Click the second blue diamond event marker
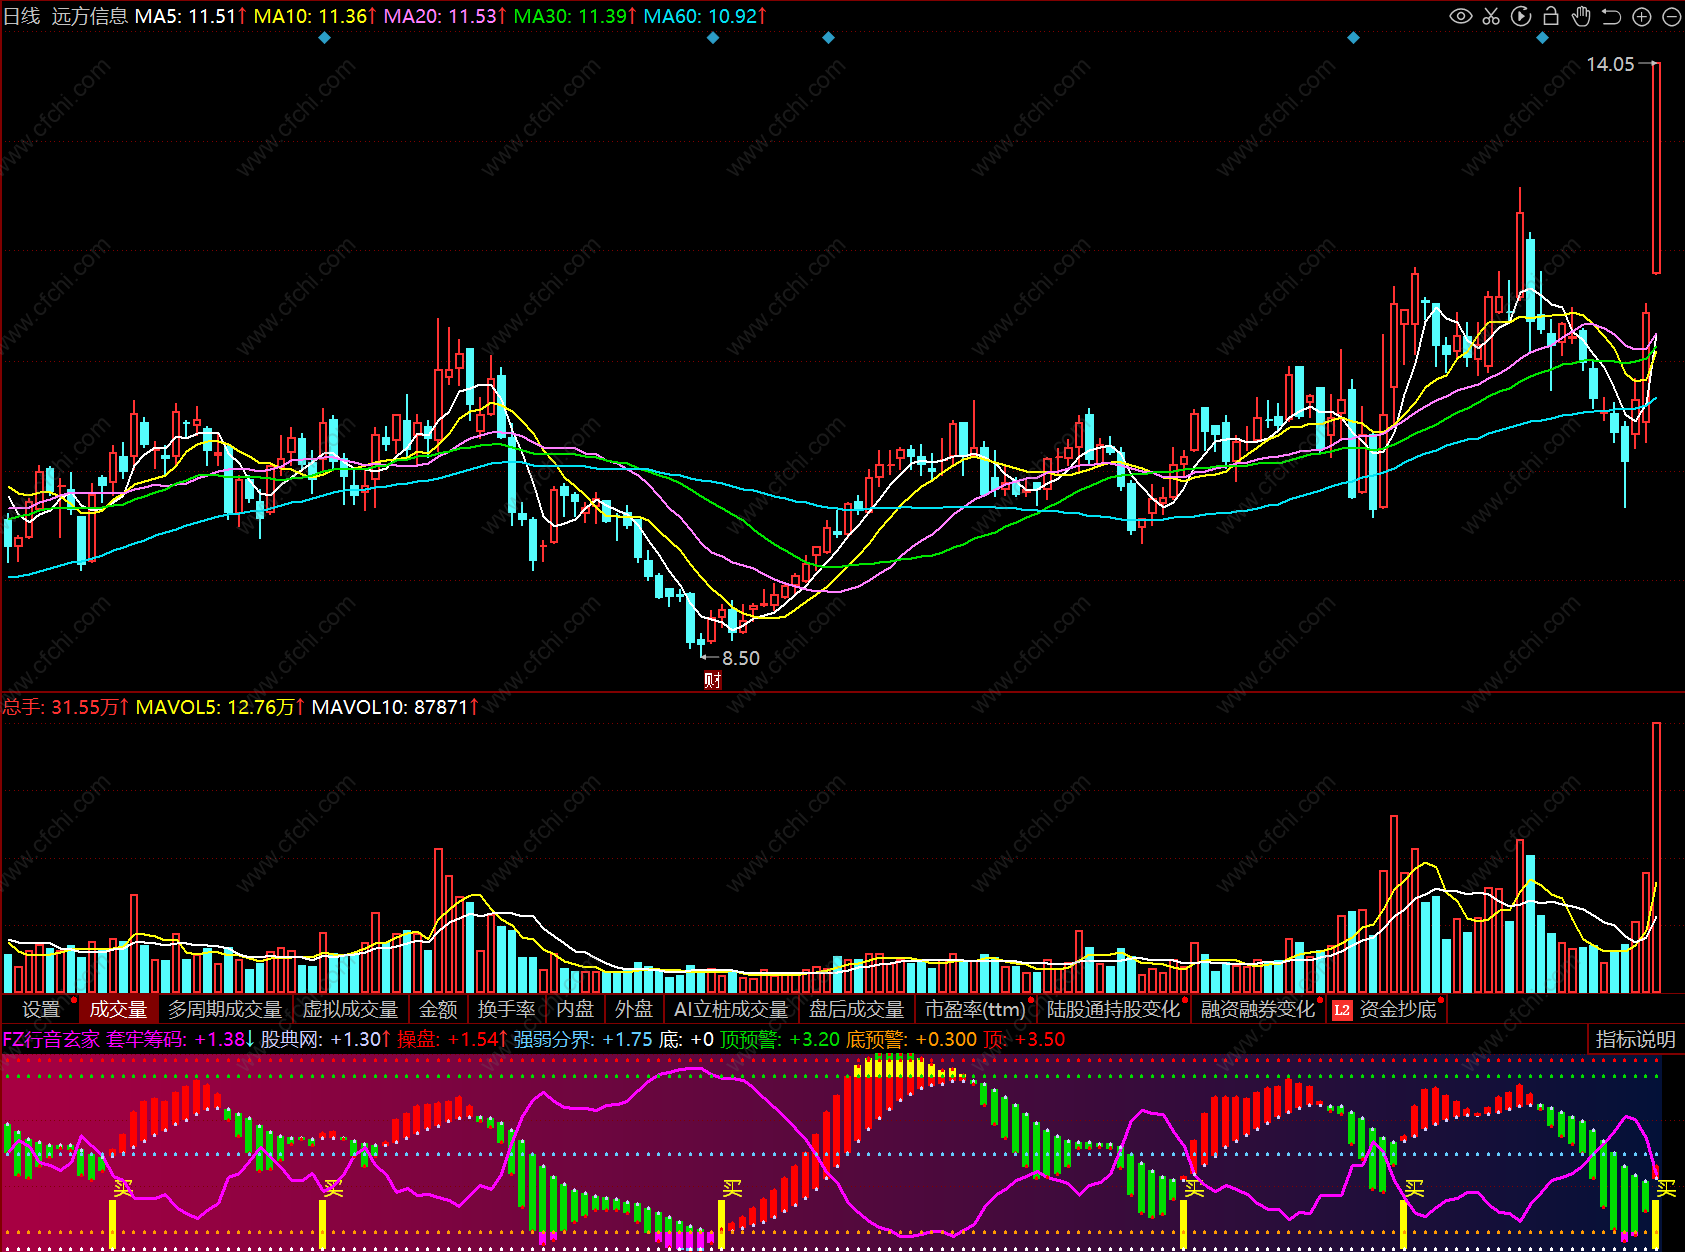Image resolution: width=1685 pixels, height=1252 pixels. coord(713,38)
